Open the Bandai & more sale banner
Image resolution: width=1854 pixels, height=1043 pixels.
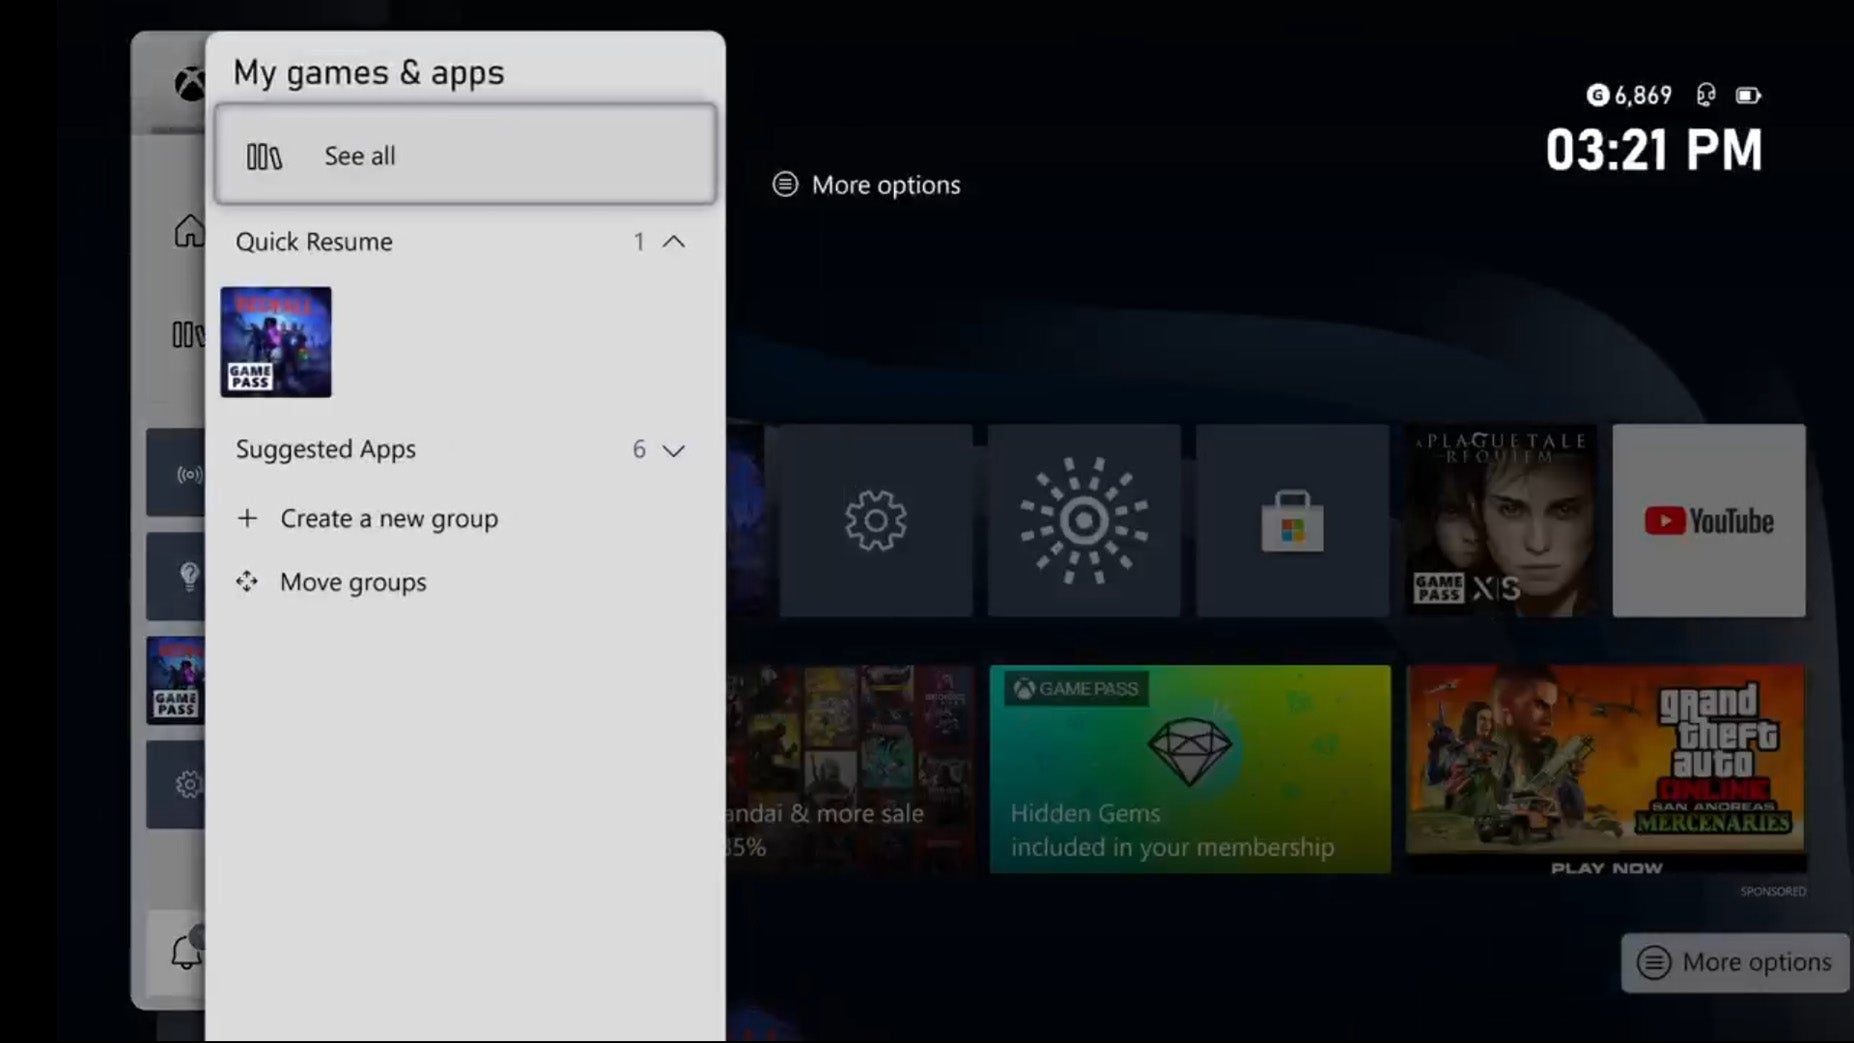850,769
